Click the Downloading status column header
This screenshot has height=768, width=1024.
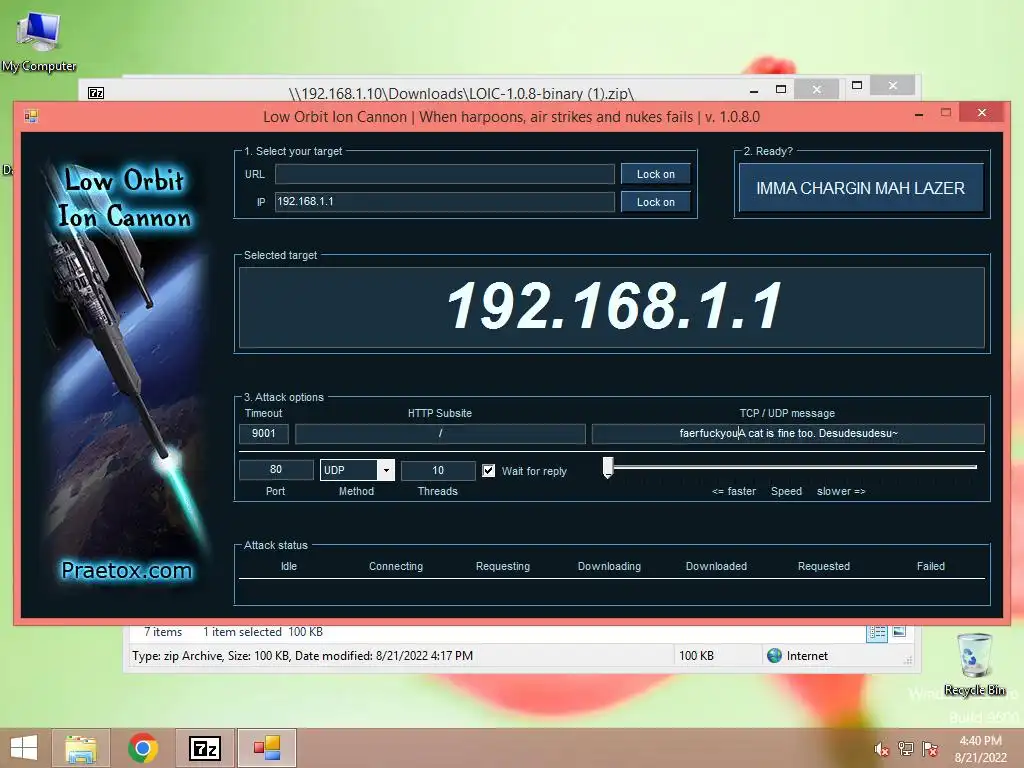tap(609, 566)
